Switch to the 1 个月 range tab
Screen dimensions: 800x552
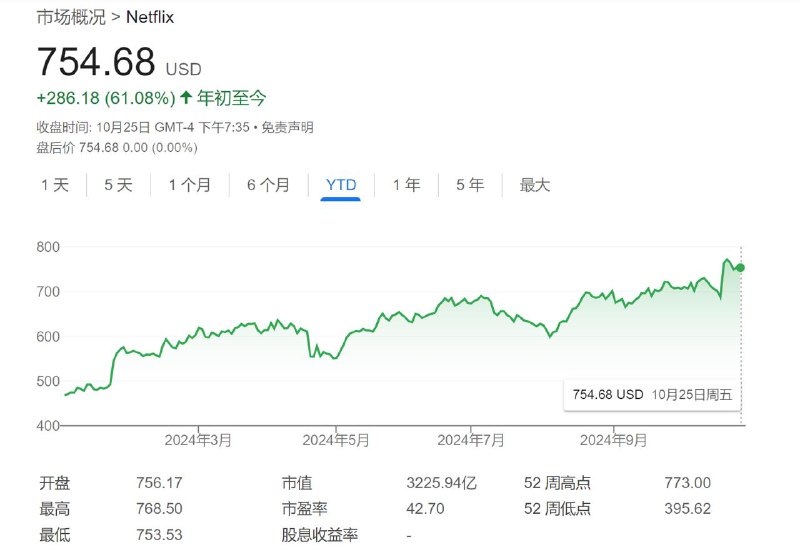pyautogui.click(x=190, y=185)
